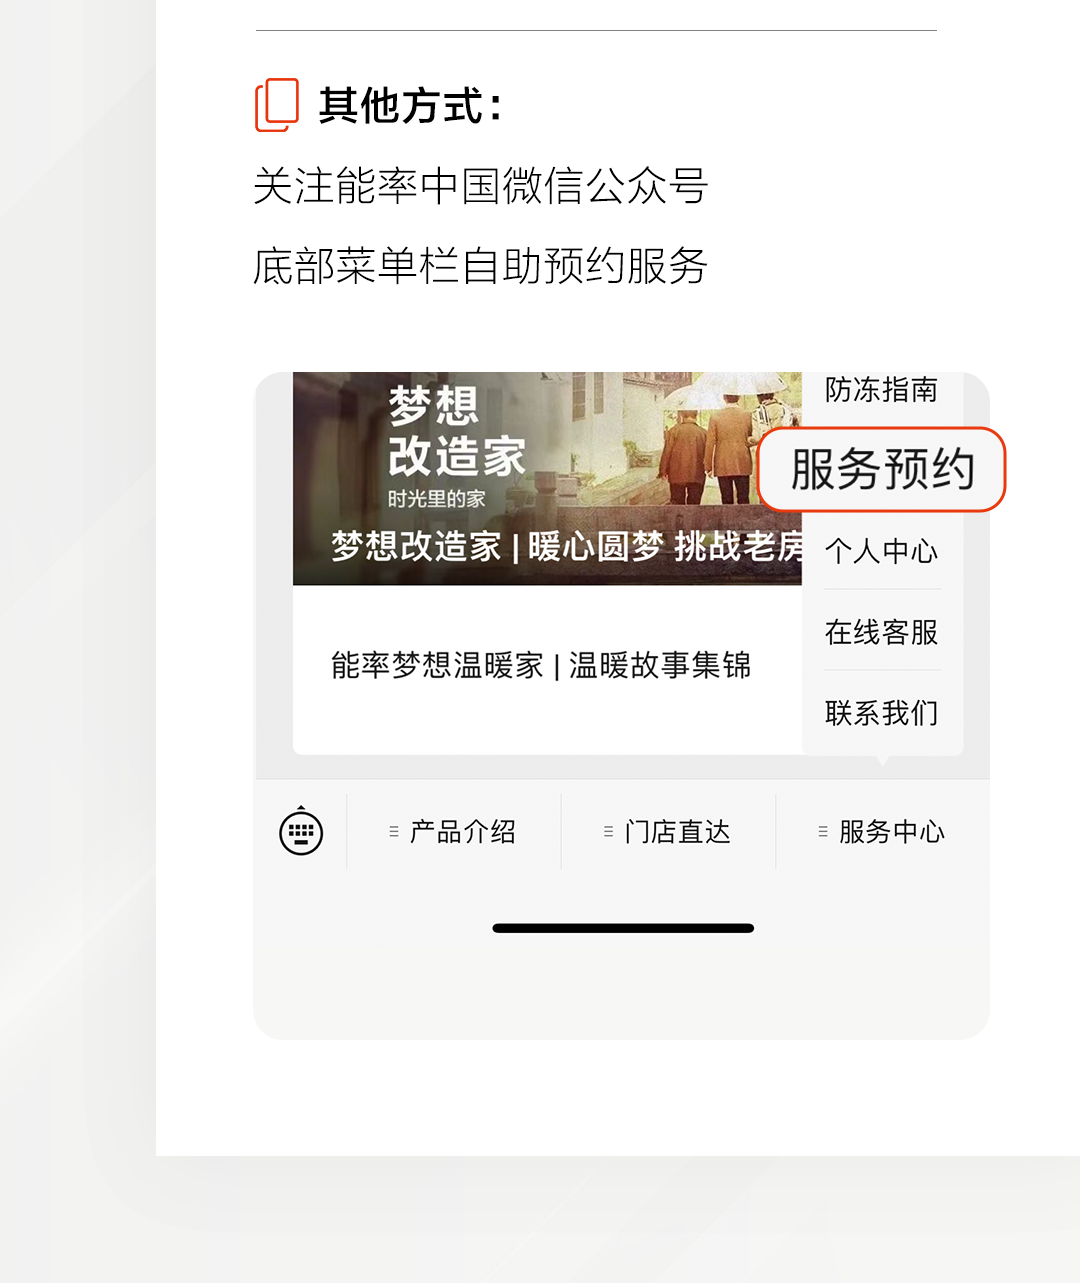Open the 服务中心 bottom menu
This screenshot has width=1080, height=1283.
[883, 832]
